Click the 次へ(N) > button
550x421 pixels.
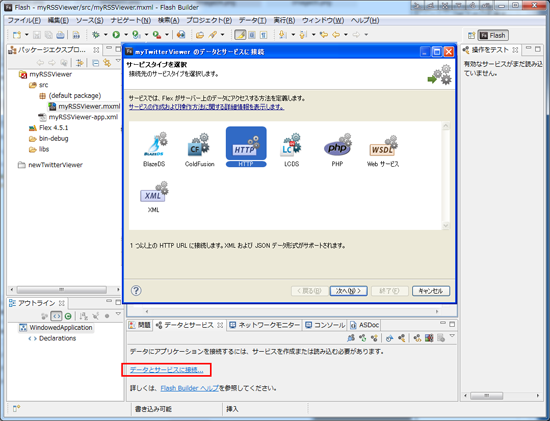pos(349,291)
